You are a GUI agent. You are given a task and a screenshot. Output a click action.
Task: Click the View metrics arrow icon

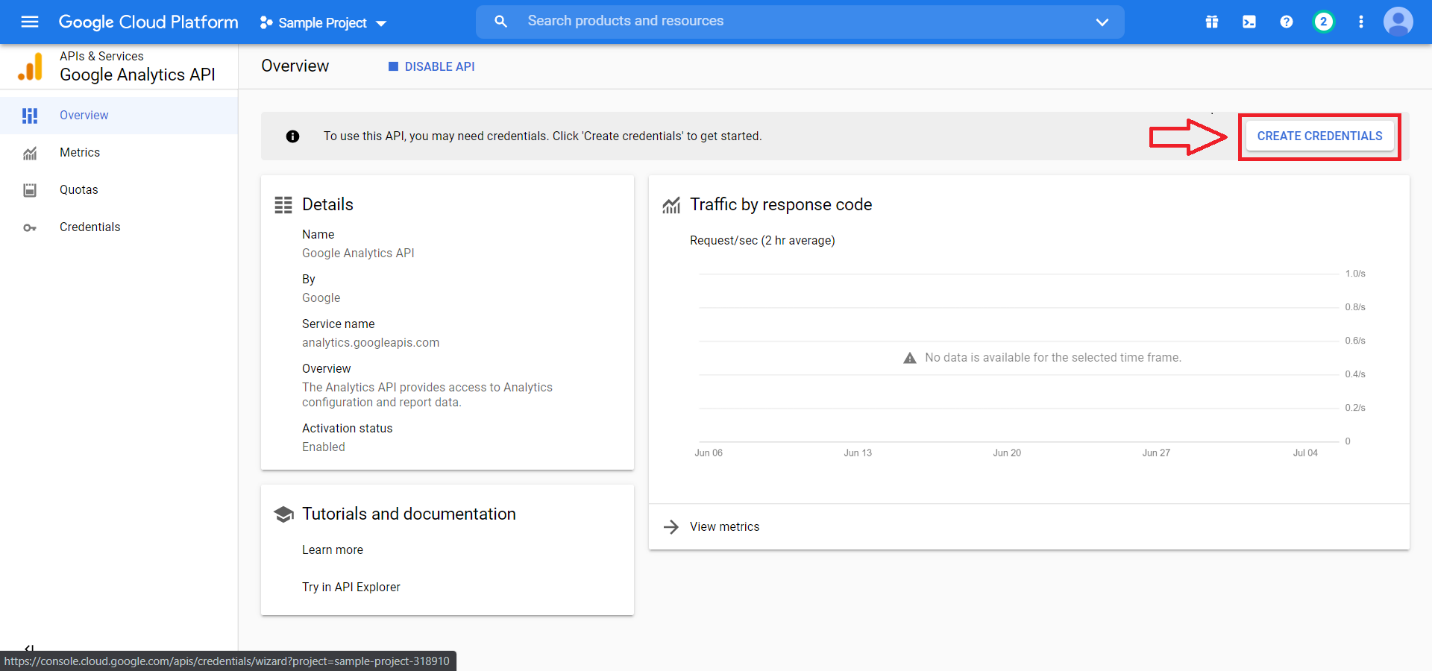point(672,527)
